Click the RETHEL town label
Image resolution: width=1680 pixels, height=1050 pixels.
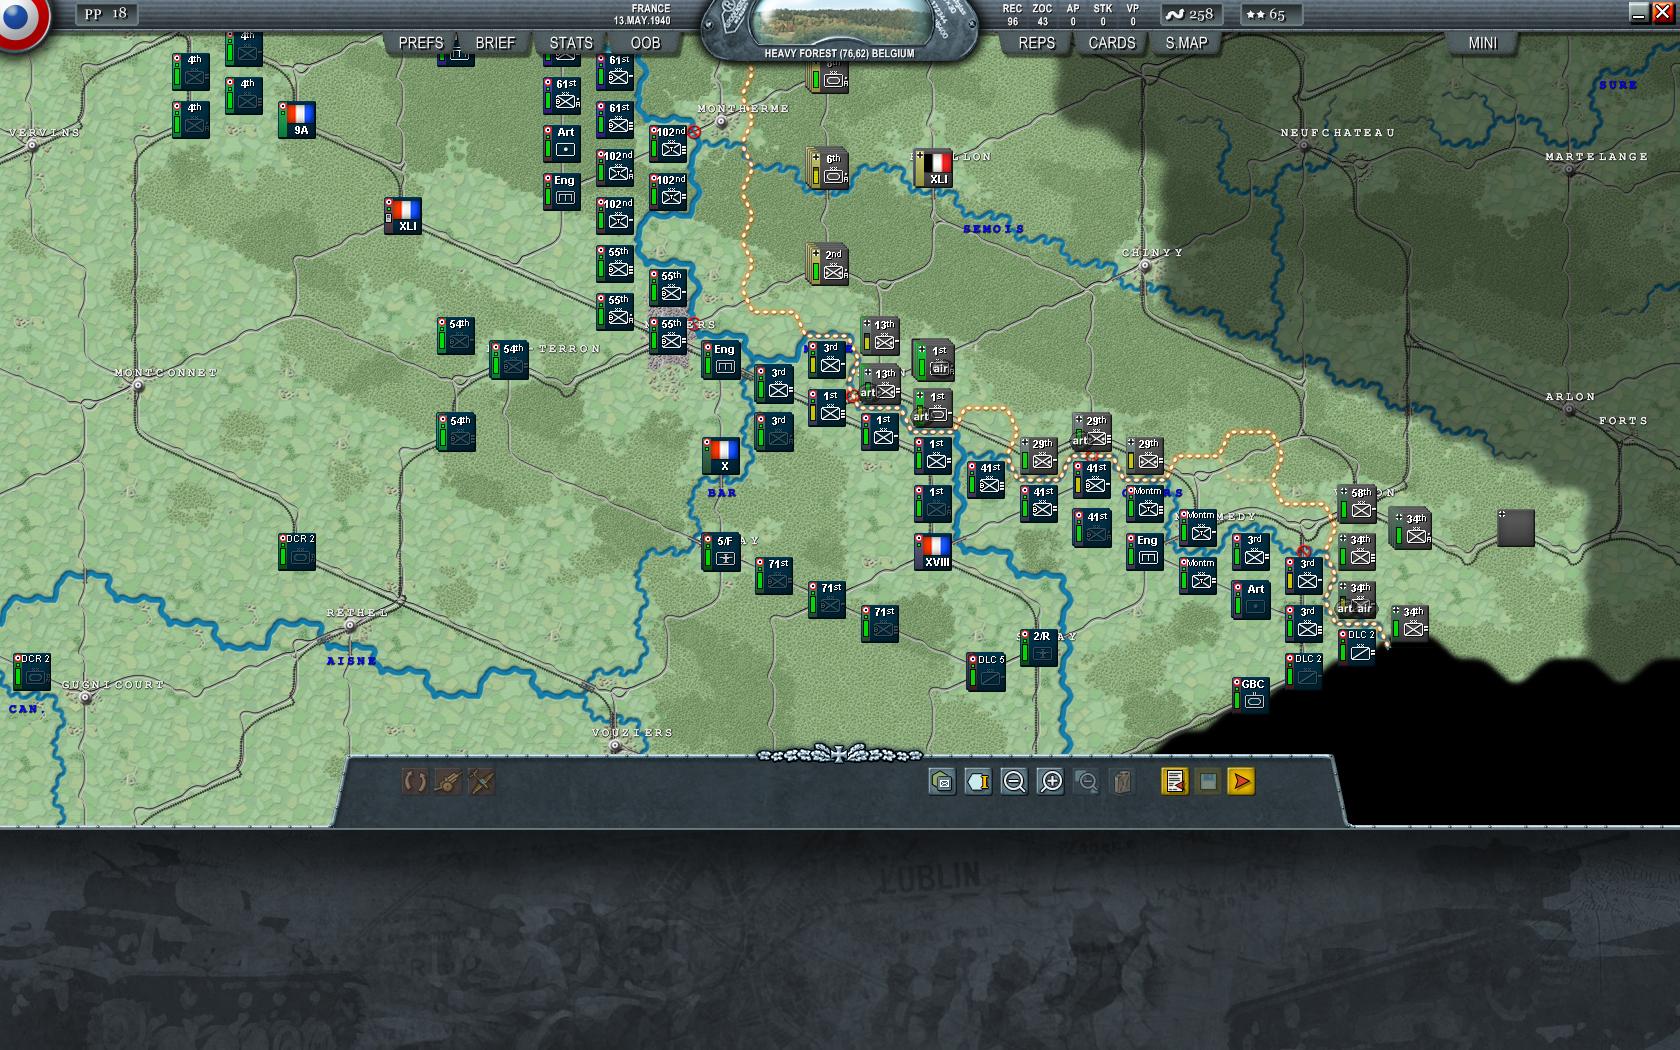pos(357,612)
